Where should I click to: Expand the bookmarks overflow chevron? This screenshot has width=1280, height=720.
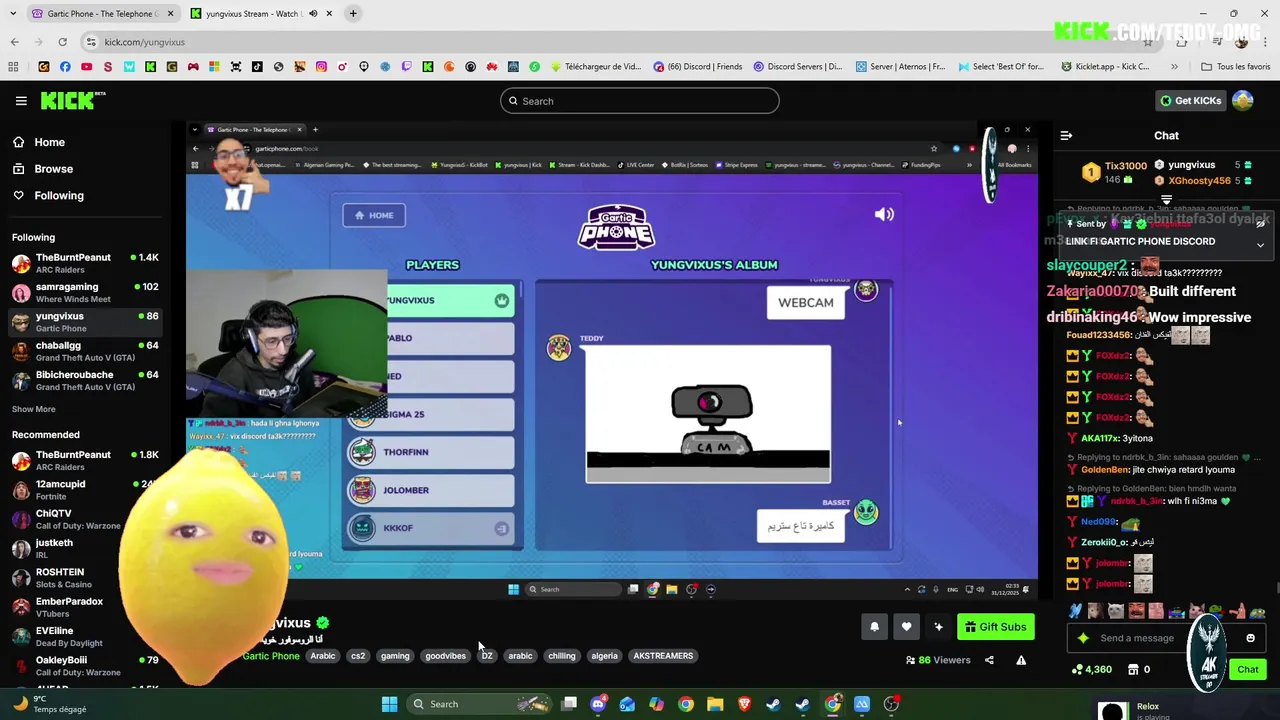tap(1174, 67)
